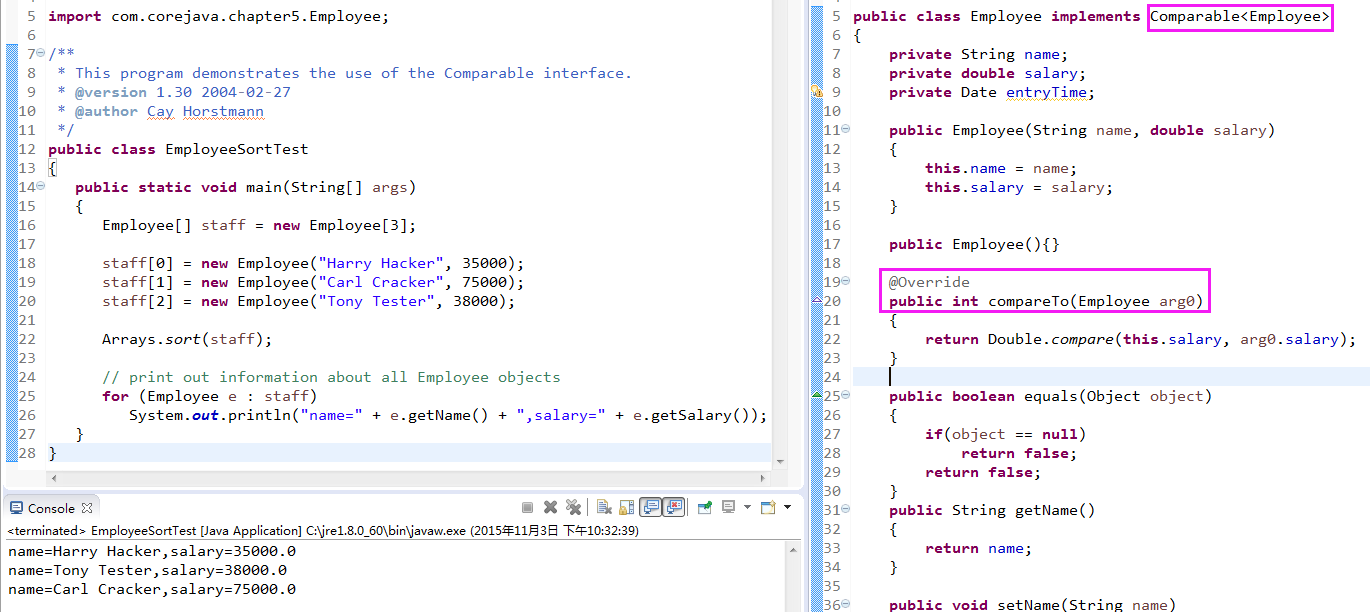Click the warning marker beside line 9
The image size is (1370, 612).
[x=817, y=92]
